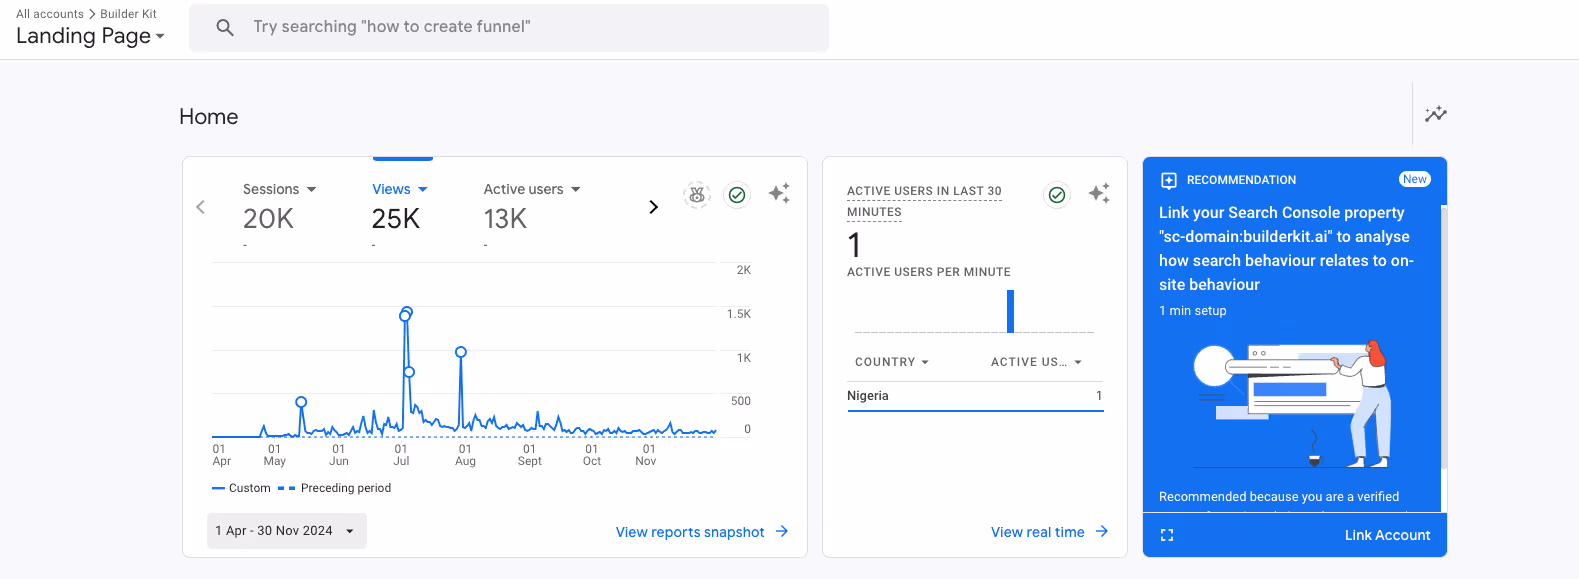Click the Sessions 20K value
The width and height of the screenshot is (1579, 579).
[x=268, y=219]
